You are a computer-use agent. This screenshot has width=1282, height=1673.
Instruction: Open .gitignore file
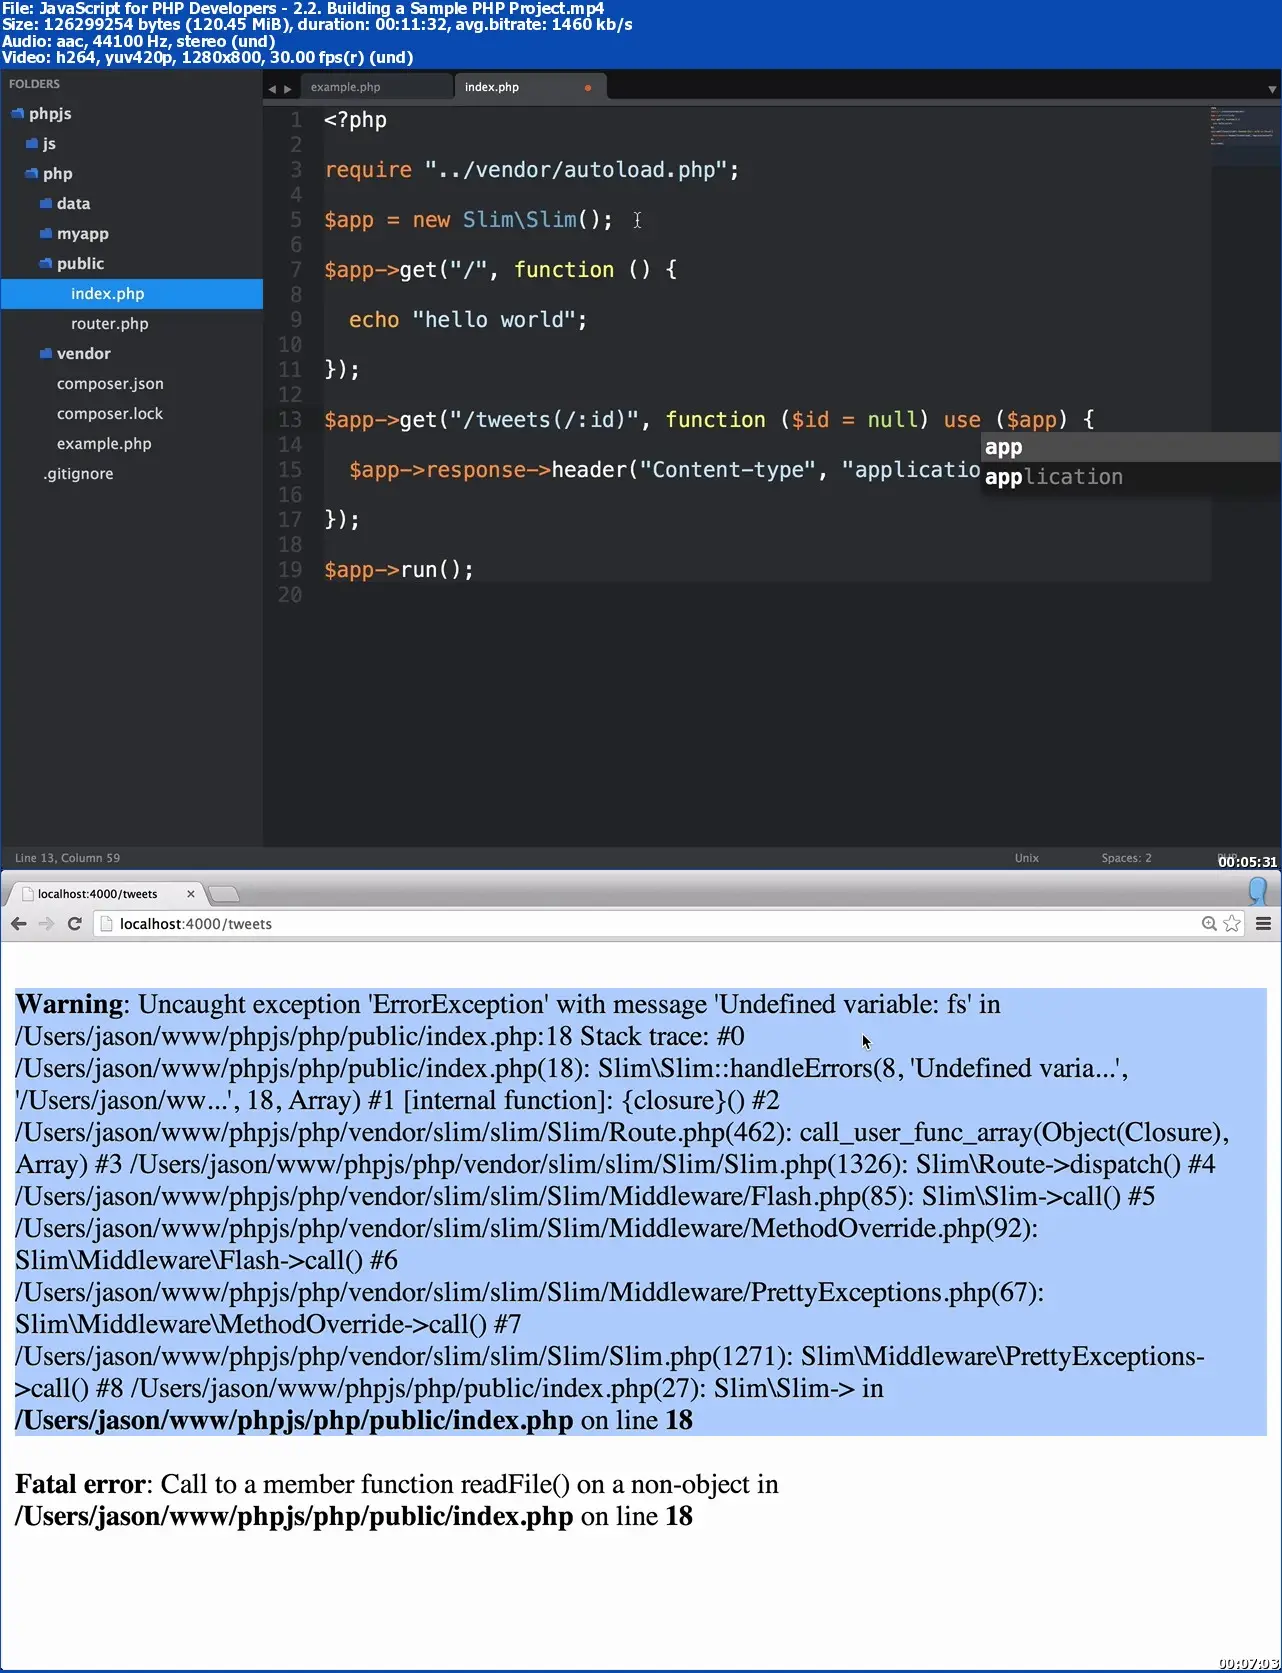click(78, 474)
